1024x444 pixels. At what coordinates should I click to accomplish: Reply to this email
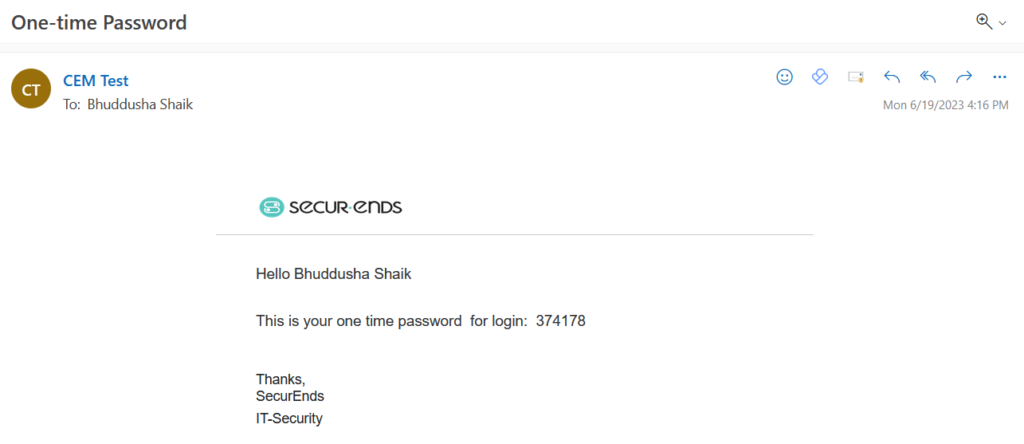pyautogui.click(x=891, y=77)
